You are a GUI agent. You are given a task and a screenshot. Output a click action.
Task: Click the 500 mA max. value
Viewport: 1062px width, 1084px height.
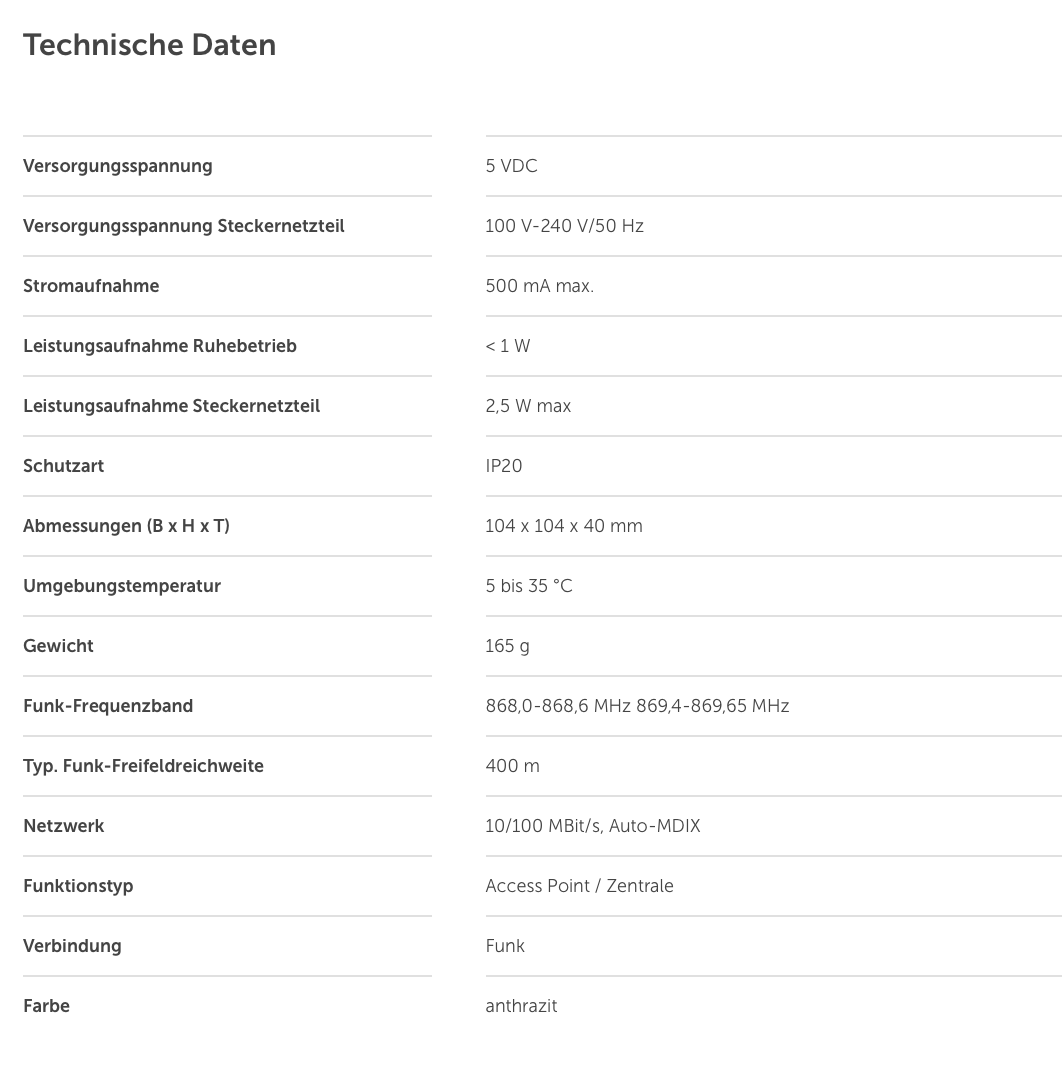[x=540, y=286]
